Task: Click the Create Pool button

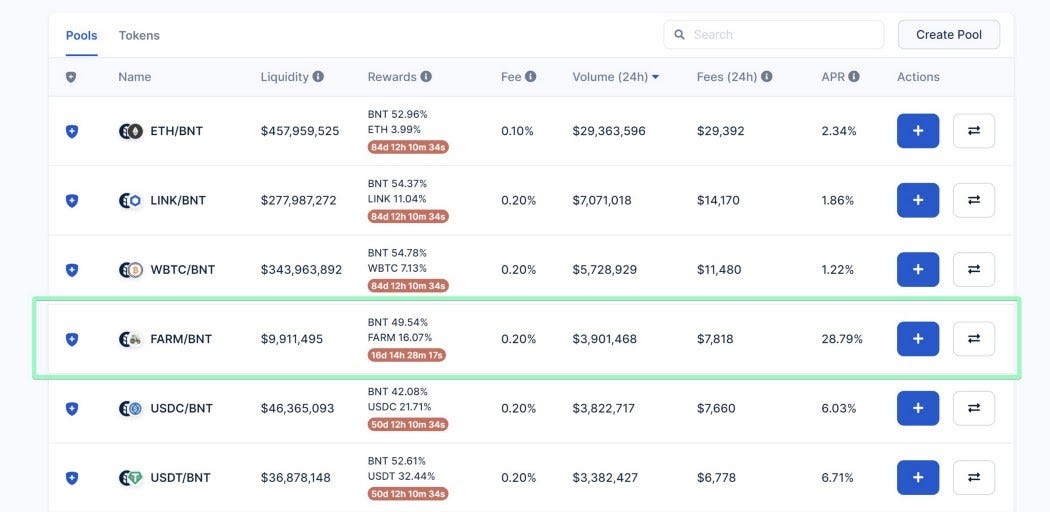Action: coord(949,35)
